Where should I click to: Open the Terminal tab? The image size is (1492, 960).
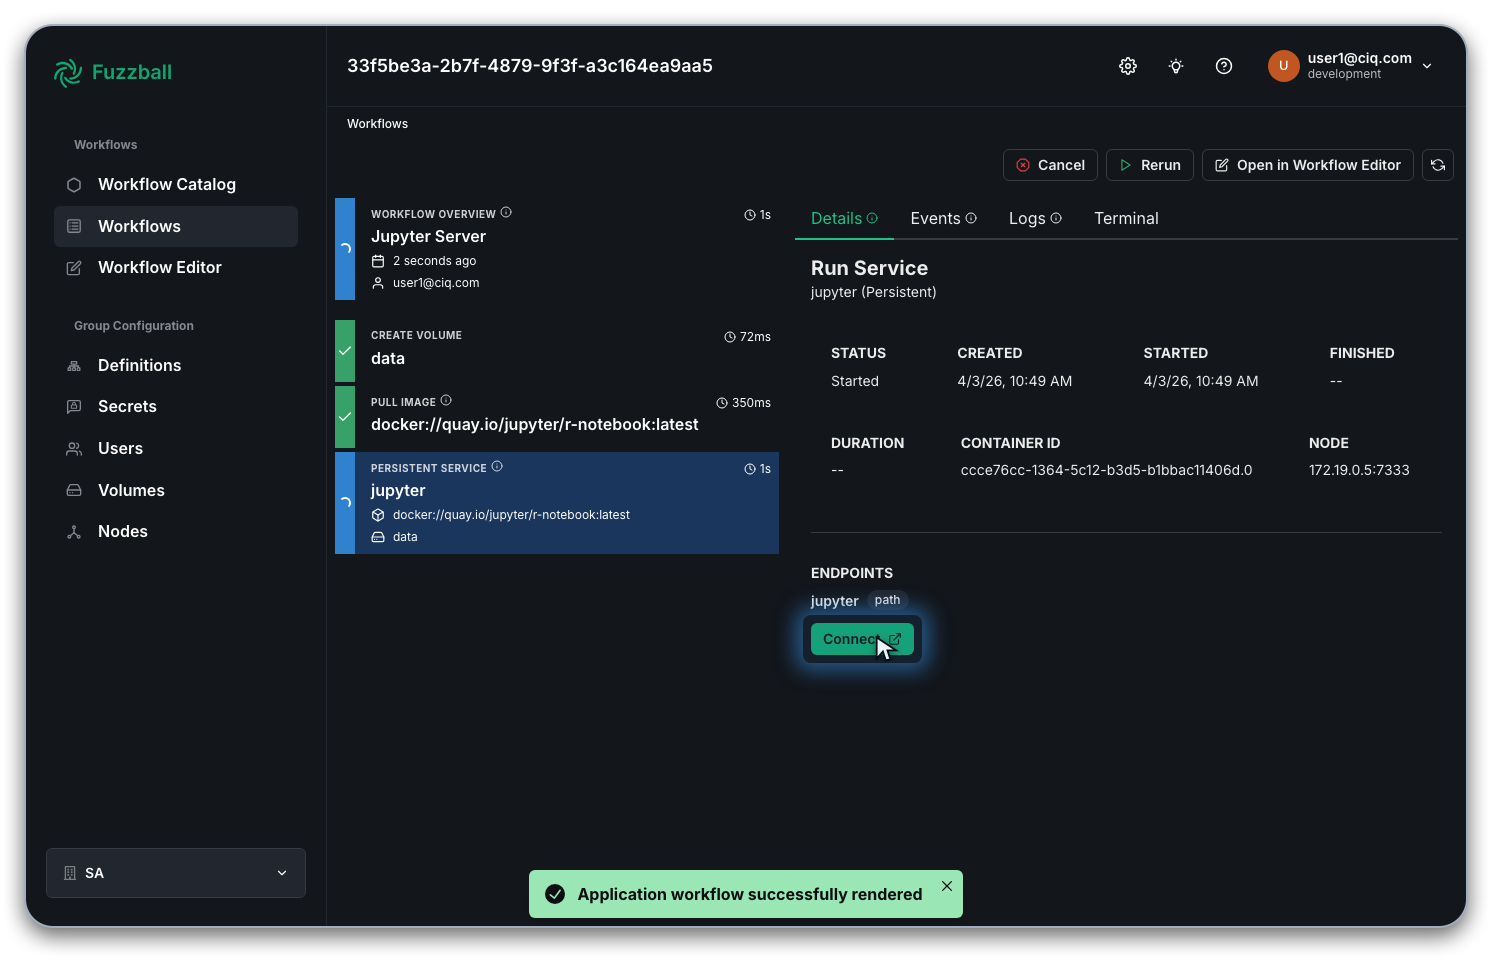point(1126,218)
